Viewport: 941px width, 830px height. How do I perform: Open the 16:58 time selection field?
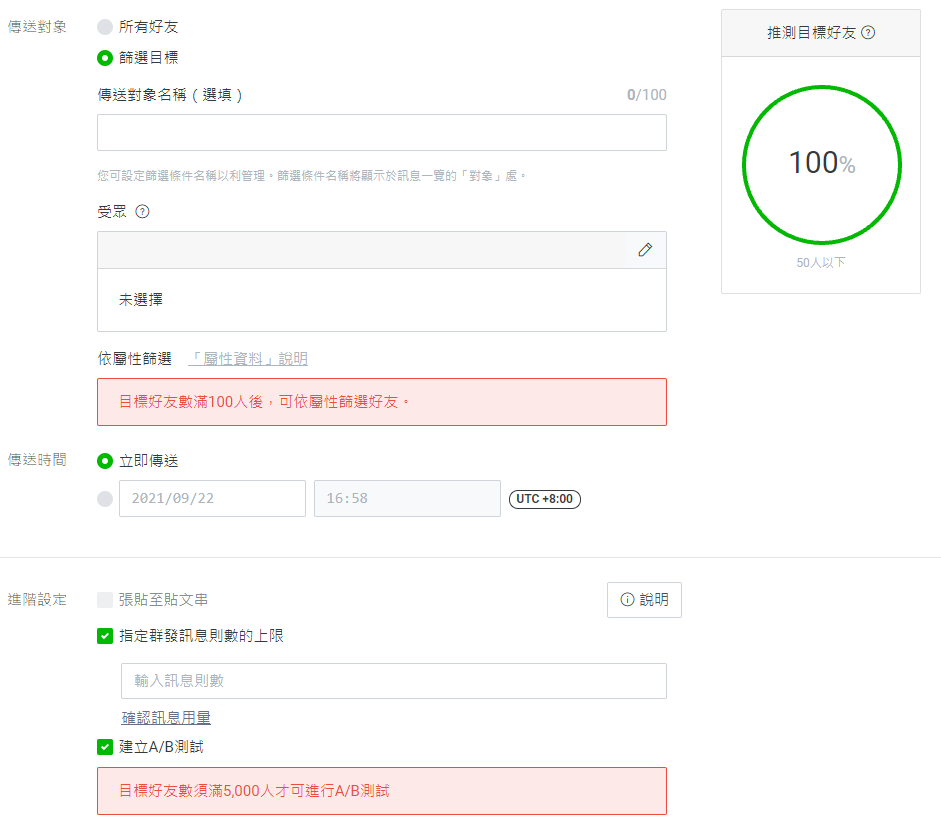tap(407, 498)
